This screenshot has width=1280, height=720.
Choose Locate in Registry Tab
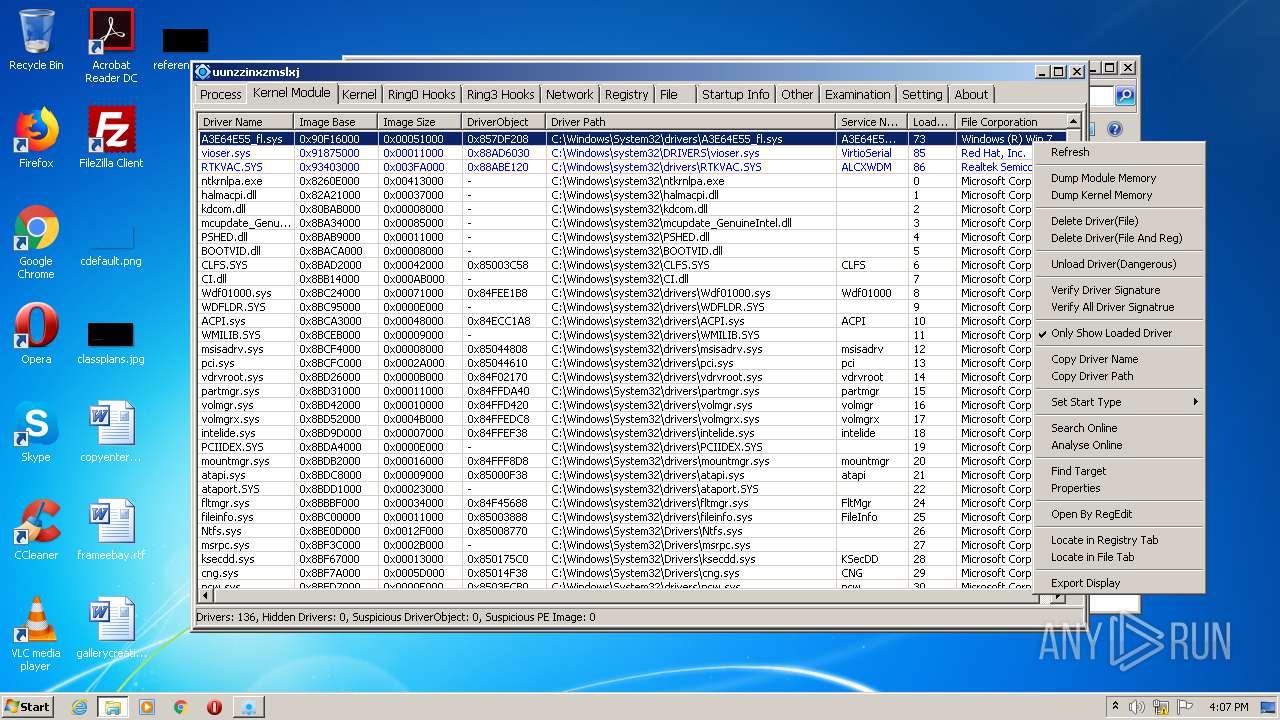pyautogui.click(x=1119, y=540)
